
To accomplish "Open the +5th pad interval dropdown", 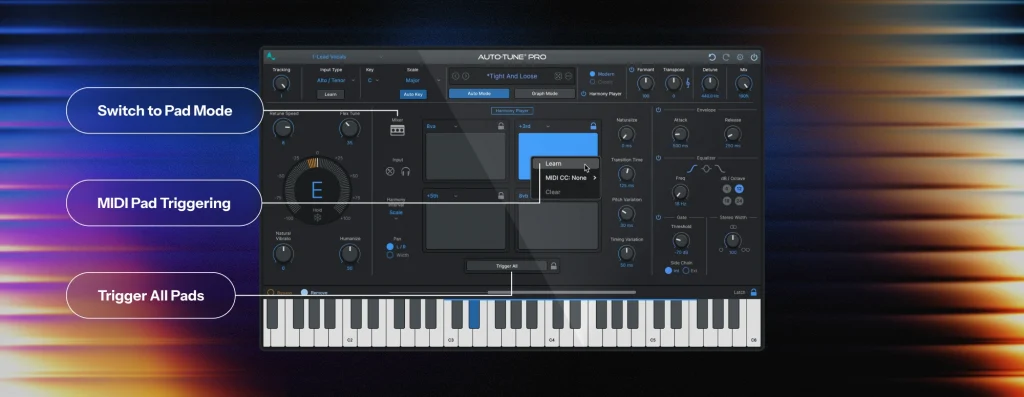I will pyautogui.click(x=442, y=195).
